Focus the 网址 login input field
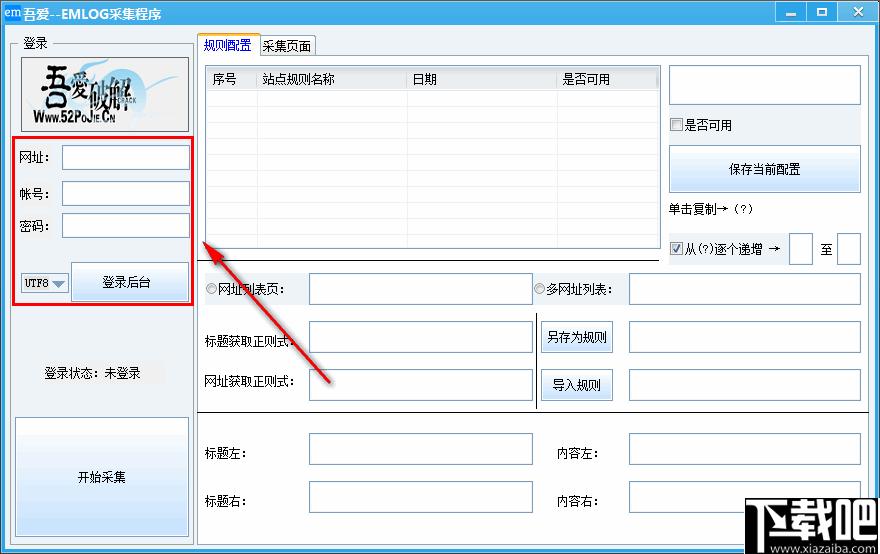This screenshot has height=554, width=880. pos(126,158)
